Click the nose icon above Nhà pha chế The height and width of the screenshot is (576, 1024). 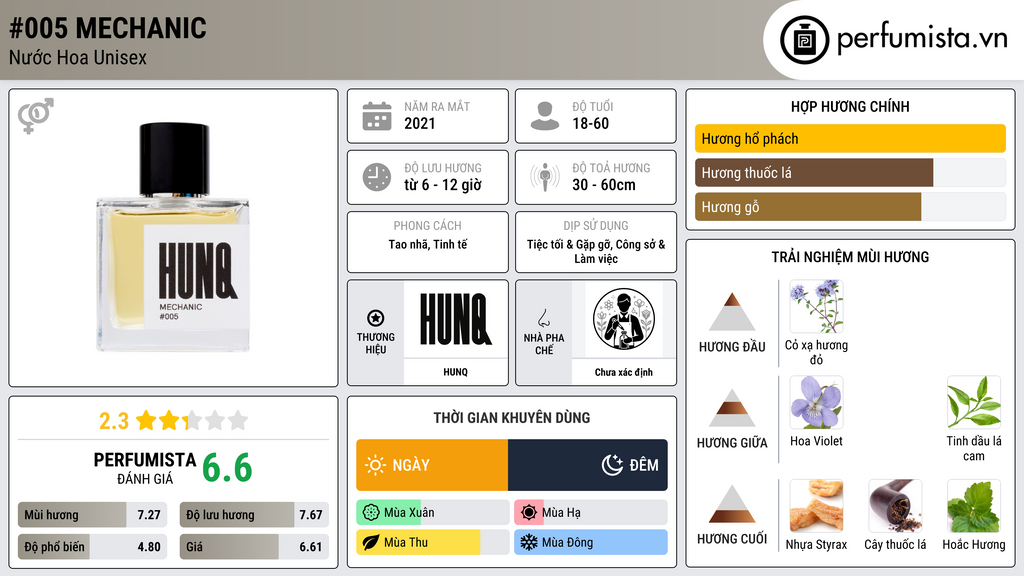coord(543,318)
